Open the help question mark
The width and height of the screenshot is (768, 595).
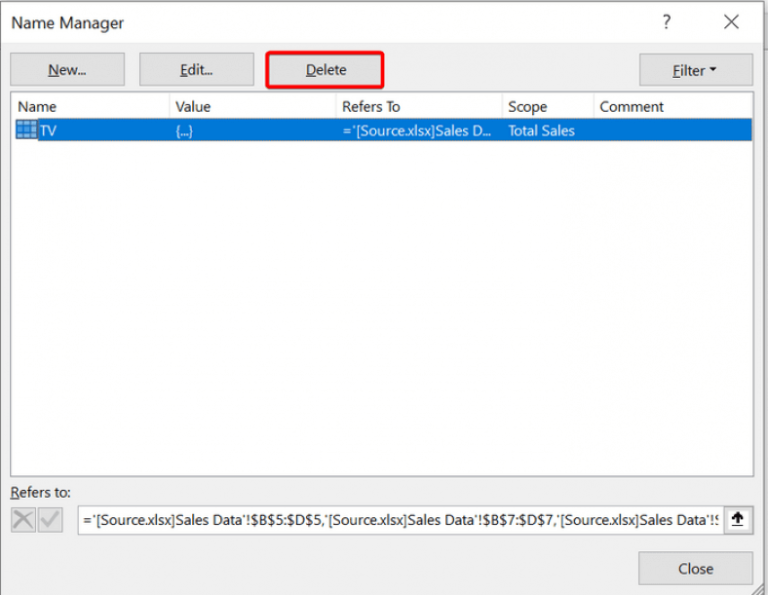[x=667, y=22]
